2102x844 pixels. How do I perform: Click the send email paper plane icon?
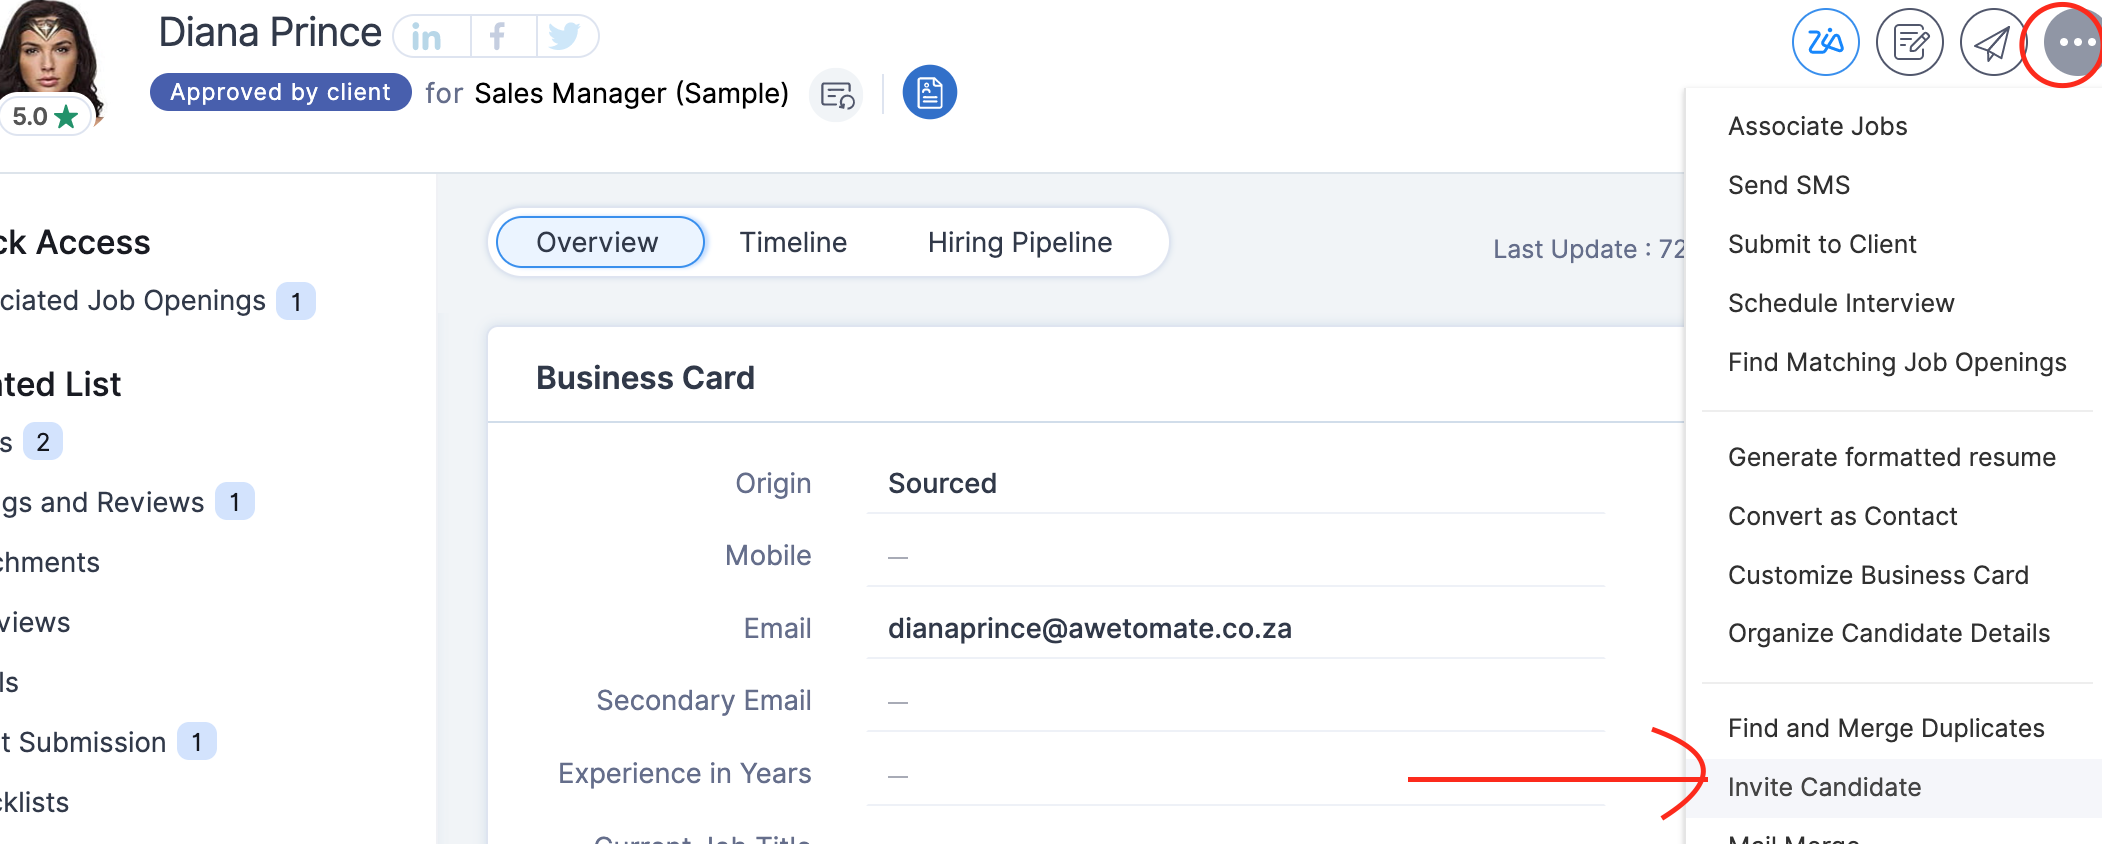point(1992,43)
